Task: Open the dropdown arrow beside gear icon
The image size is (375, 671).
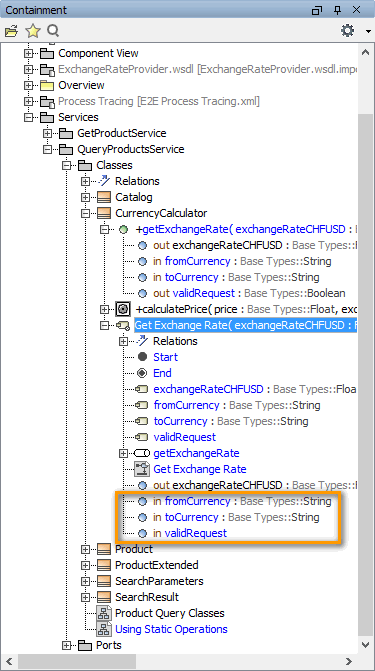Action: (x=369, y=31)
